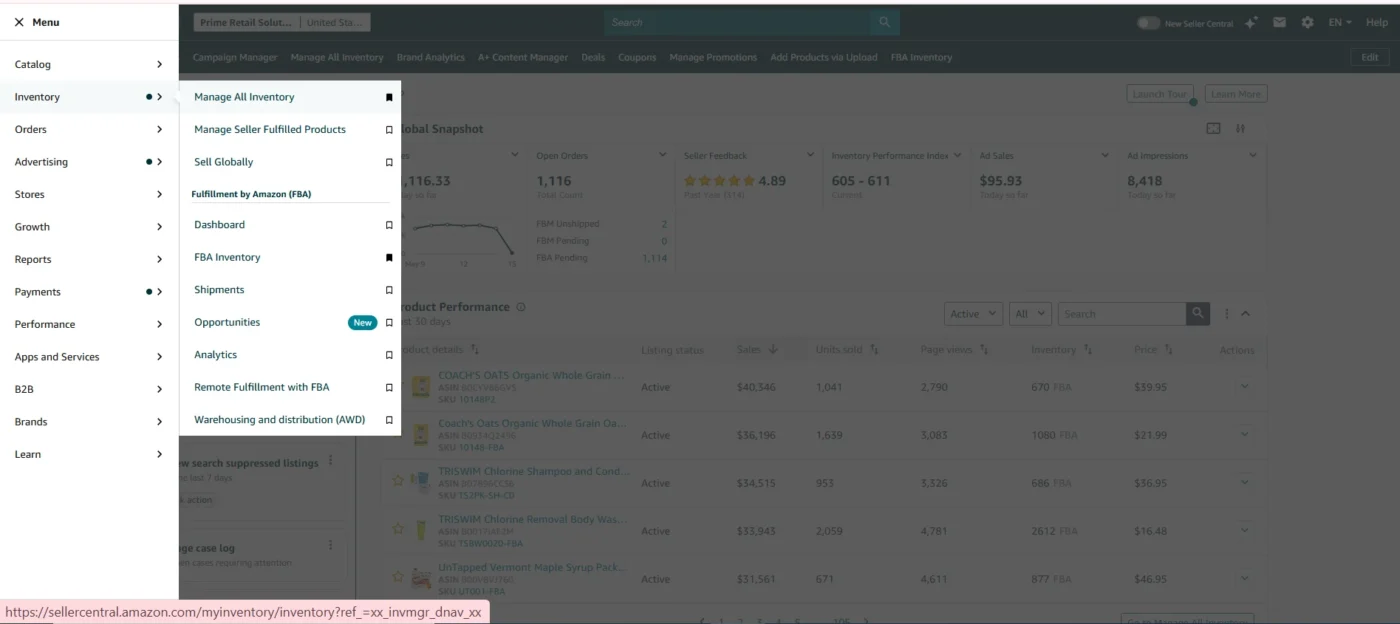1400x624 pixels.
Task: Click the Global Snapshot expand view icon
Action: coord(1213,129)
